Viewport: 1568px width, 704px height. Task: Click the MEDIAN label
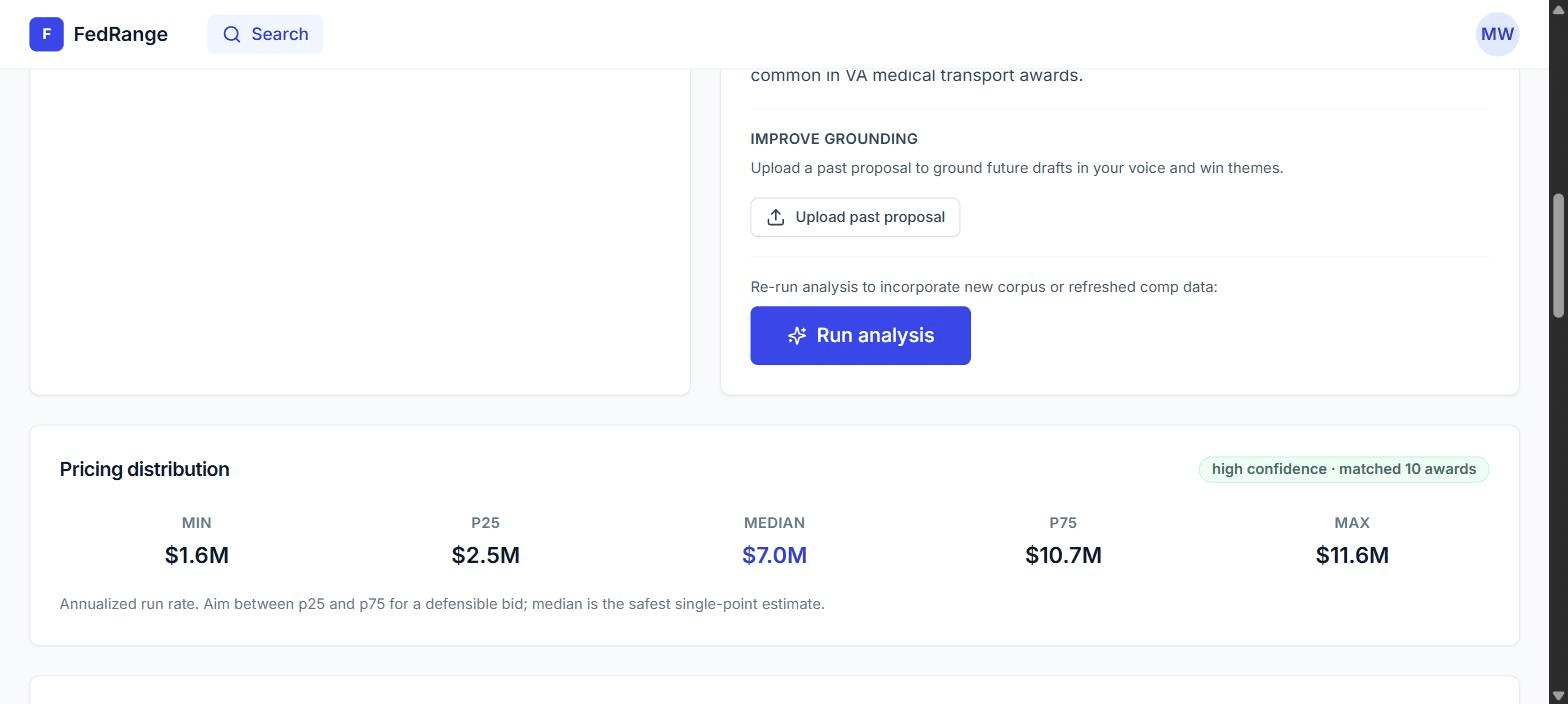774,523
